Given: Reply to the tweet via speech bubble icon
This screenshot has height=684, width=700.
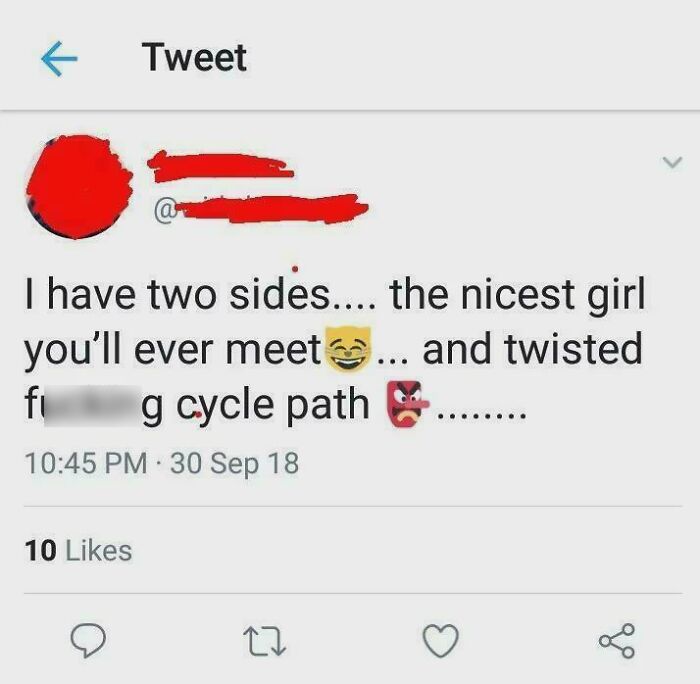Looking at the screenshot, I should [x=88, y=640].
